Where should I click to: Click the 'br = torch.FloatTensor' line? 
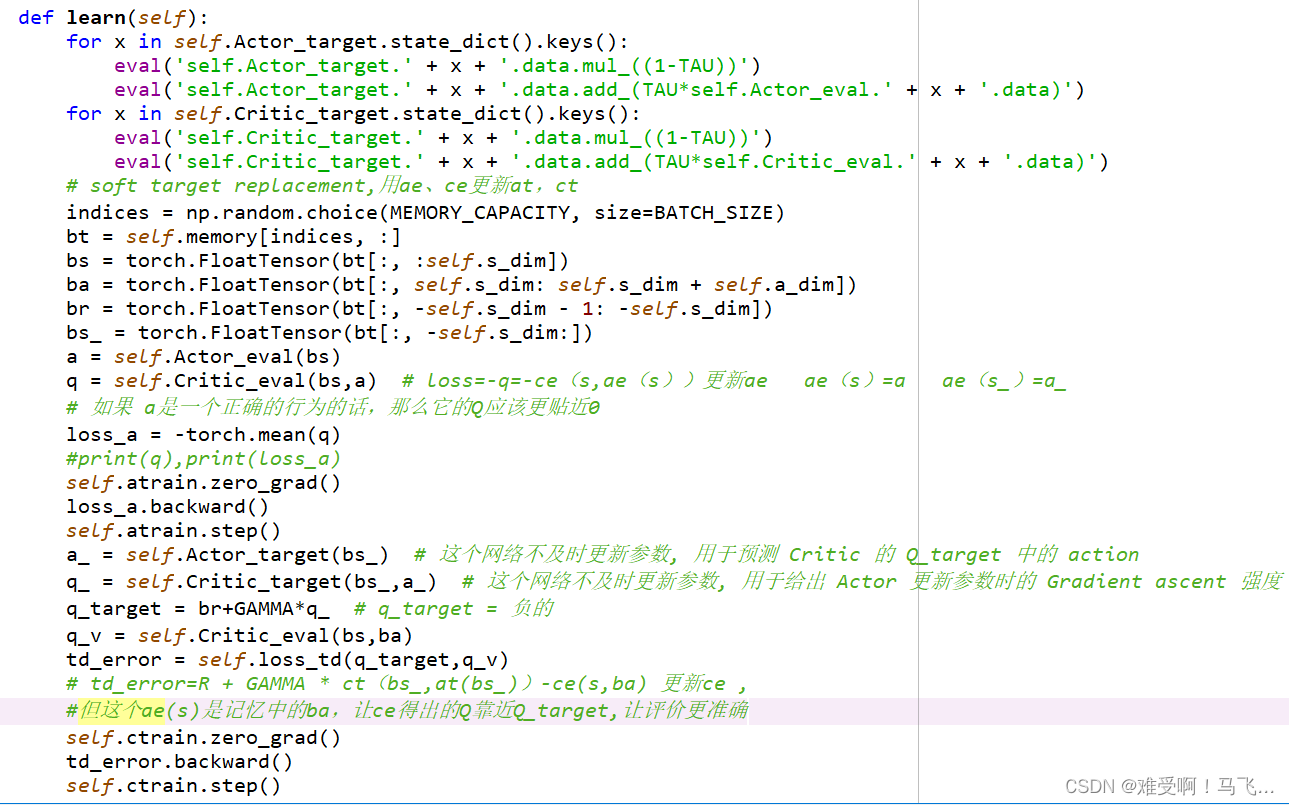[x=420, y=308]
